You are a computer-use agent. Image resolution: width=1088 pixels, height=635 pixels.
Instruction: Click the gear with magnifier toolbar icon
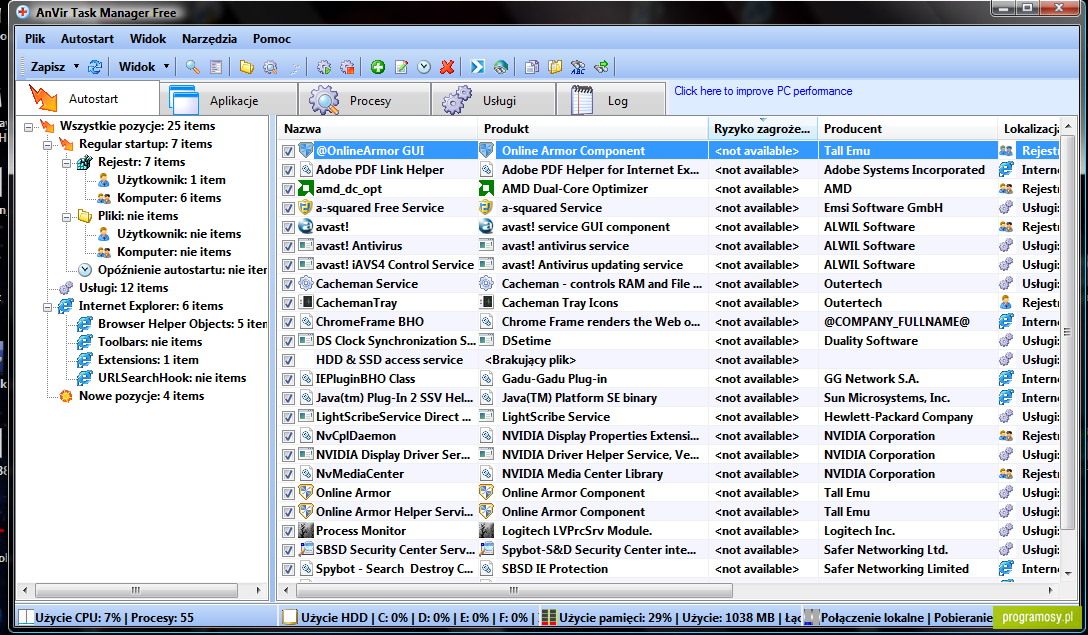270,67
